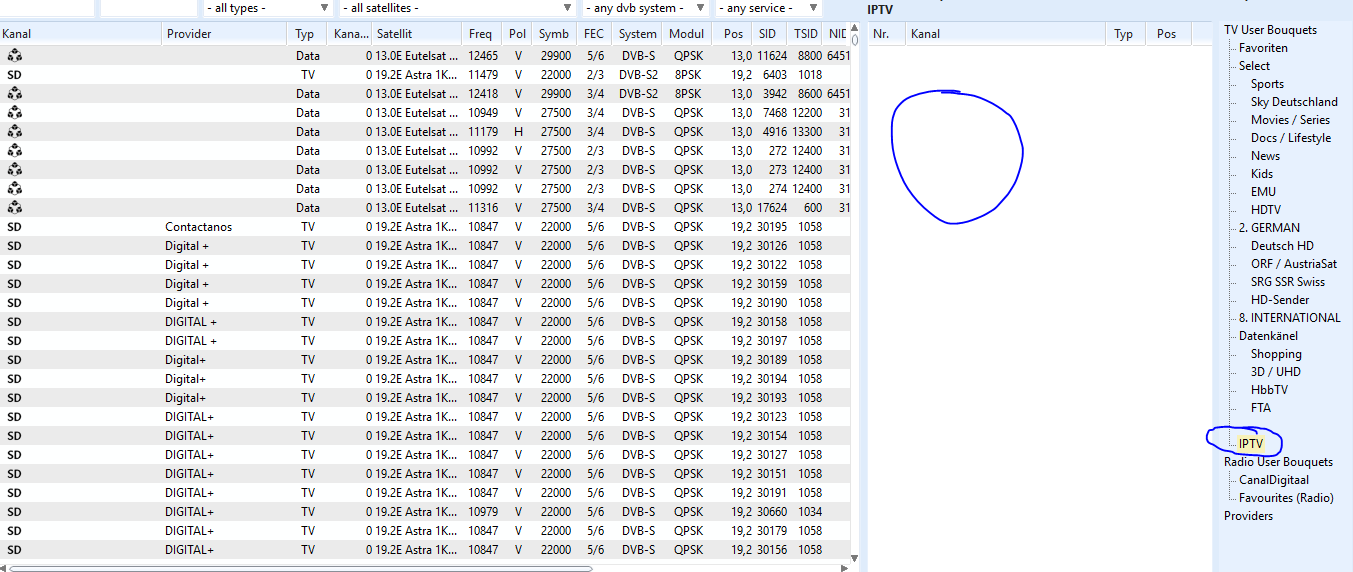Open the "all types" filter dropdown
The height and width of the screenshot is (572, 1353).
pyautogui.click(x=267, y=8)
